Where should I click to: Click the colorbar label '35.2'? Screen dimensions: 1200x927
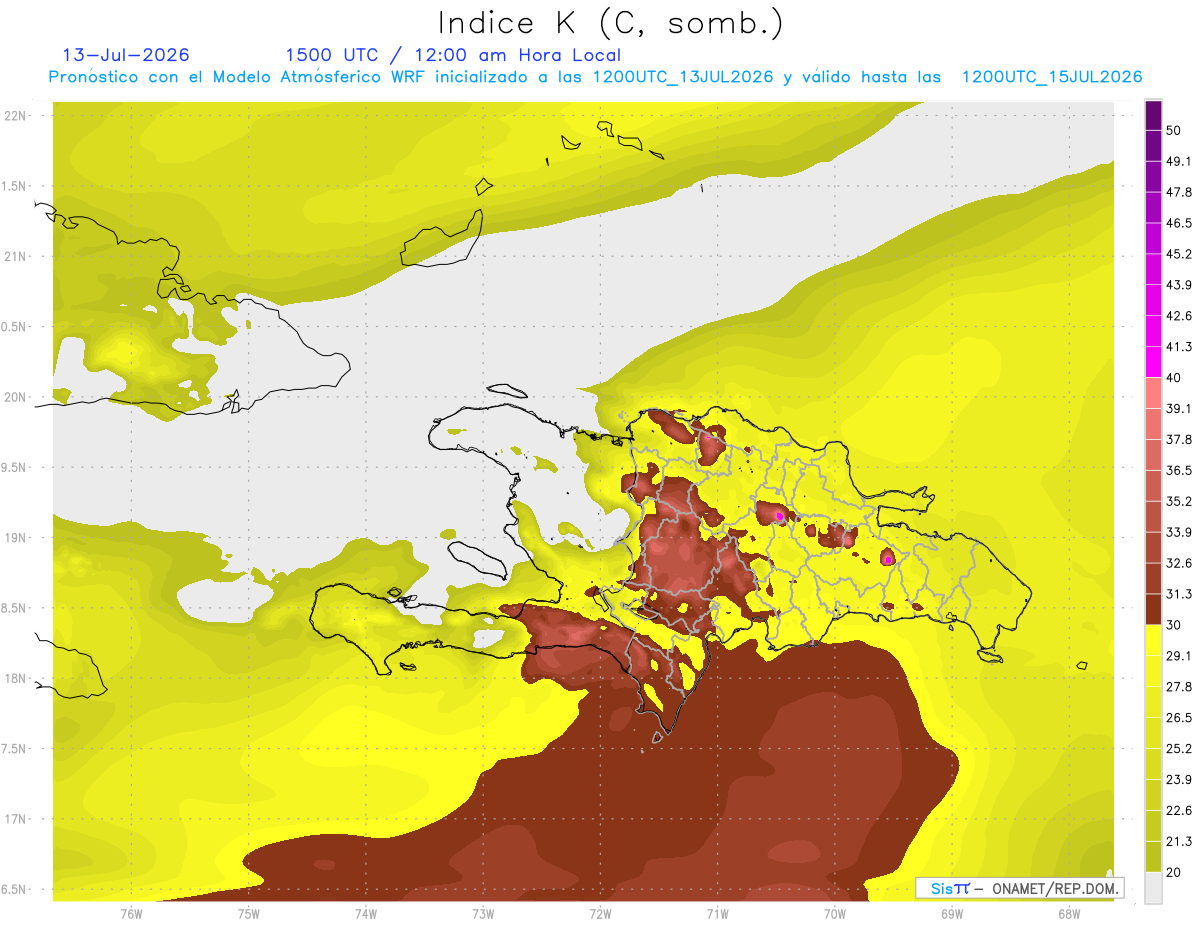tap(1179, 502)
